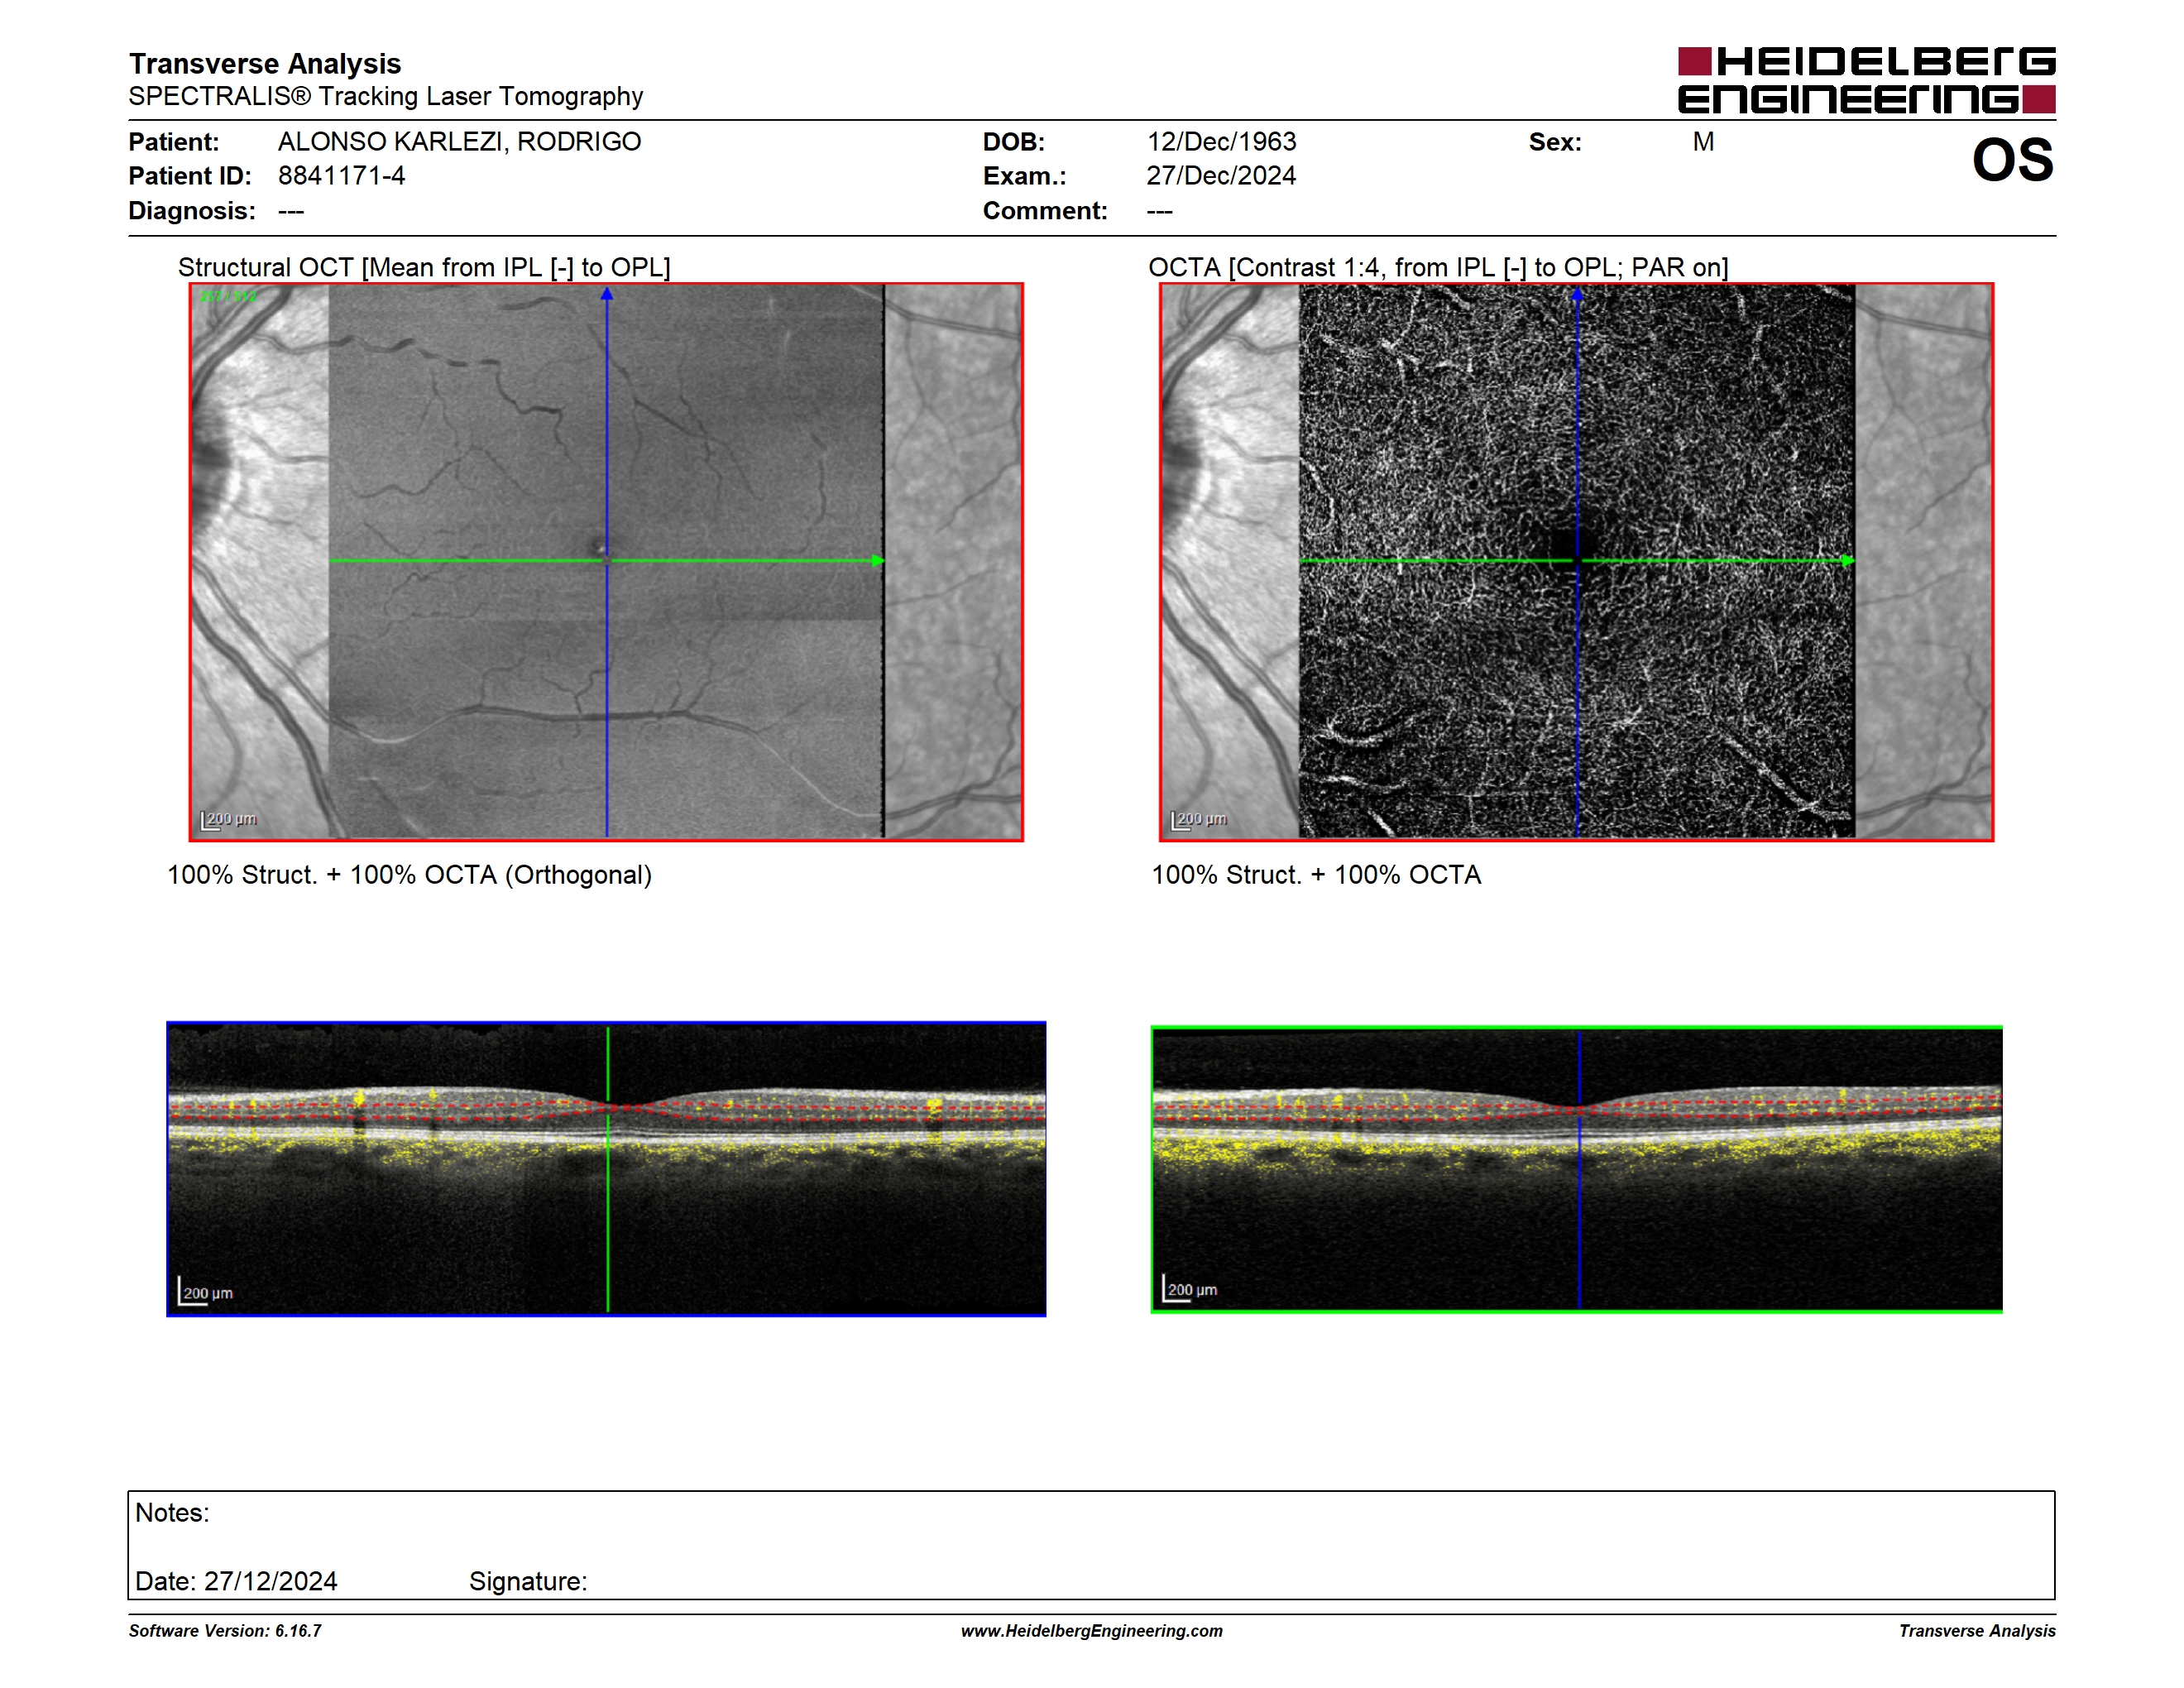Click the Signature field

click(x=528, y=1581)
